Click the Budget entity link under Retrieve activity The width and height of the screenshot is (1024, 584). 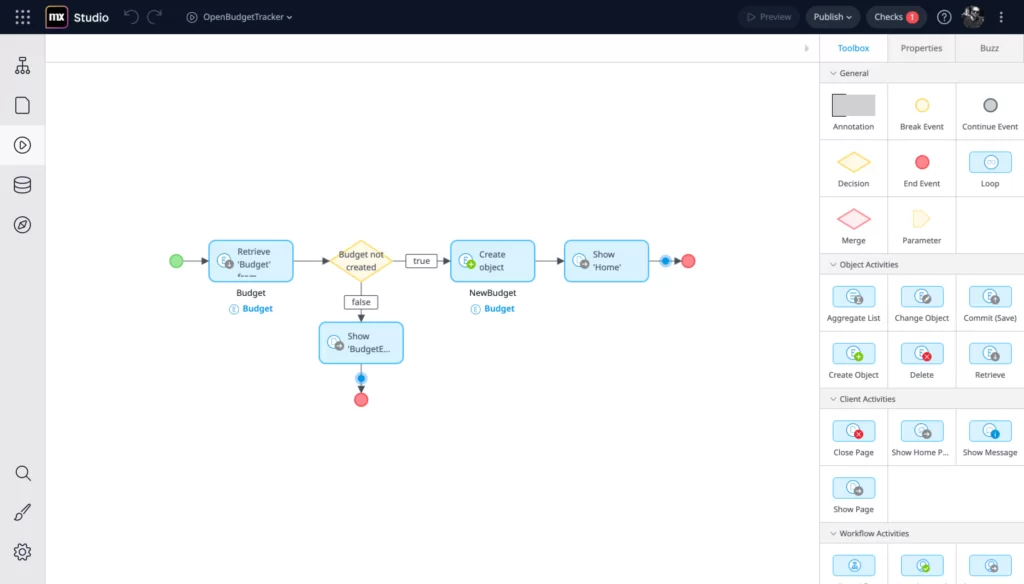257,309
